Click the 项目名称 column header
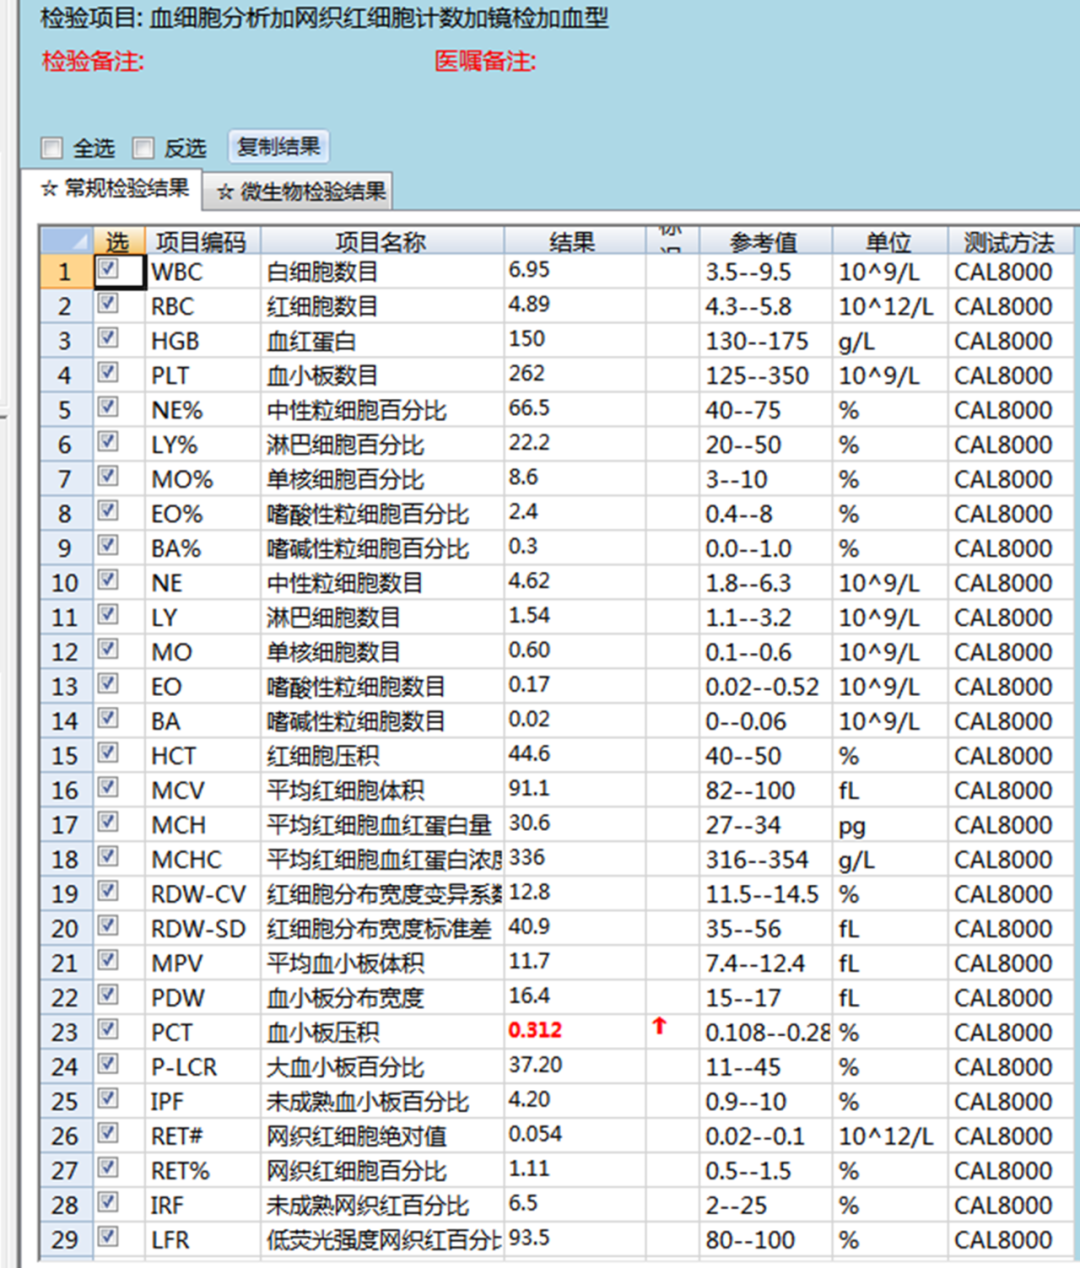This screenshot has width=1080, height=1268. point(381,241)
